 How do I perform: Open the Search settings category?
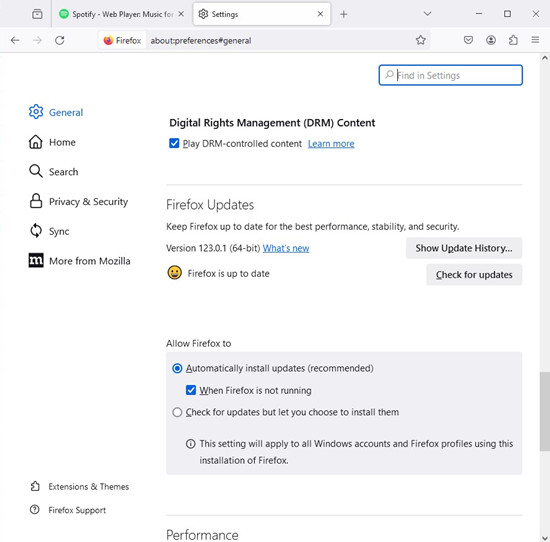pos(53,172)
